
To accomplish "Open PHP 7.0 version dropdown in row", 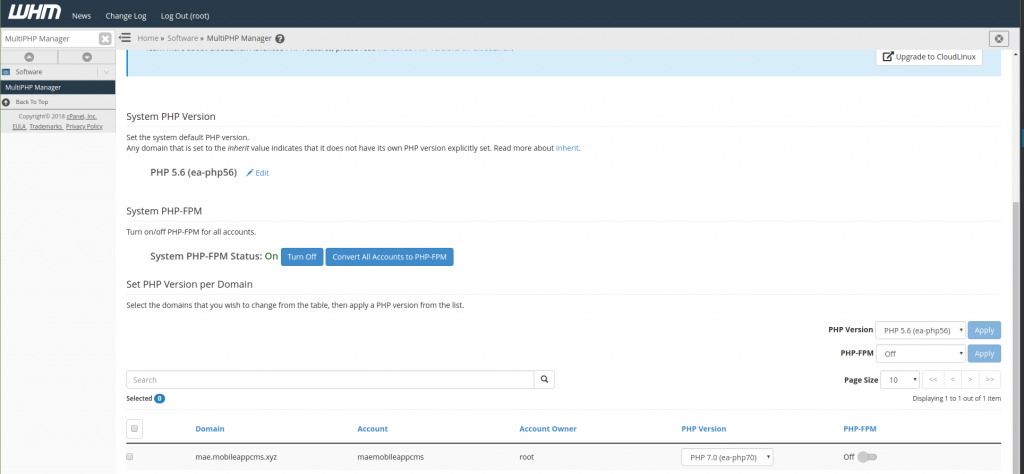I will (x=727, y=457).
